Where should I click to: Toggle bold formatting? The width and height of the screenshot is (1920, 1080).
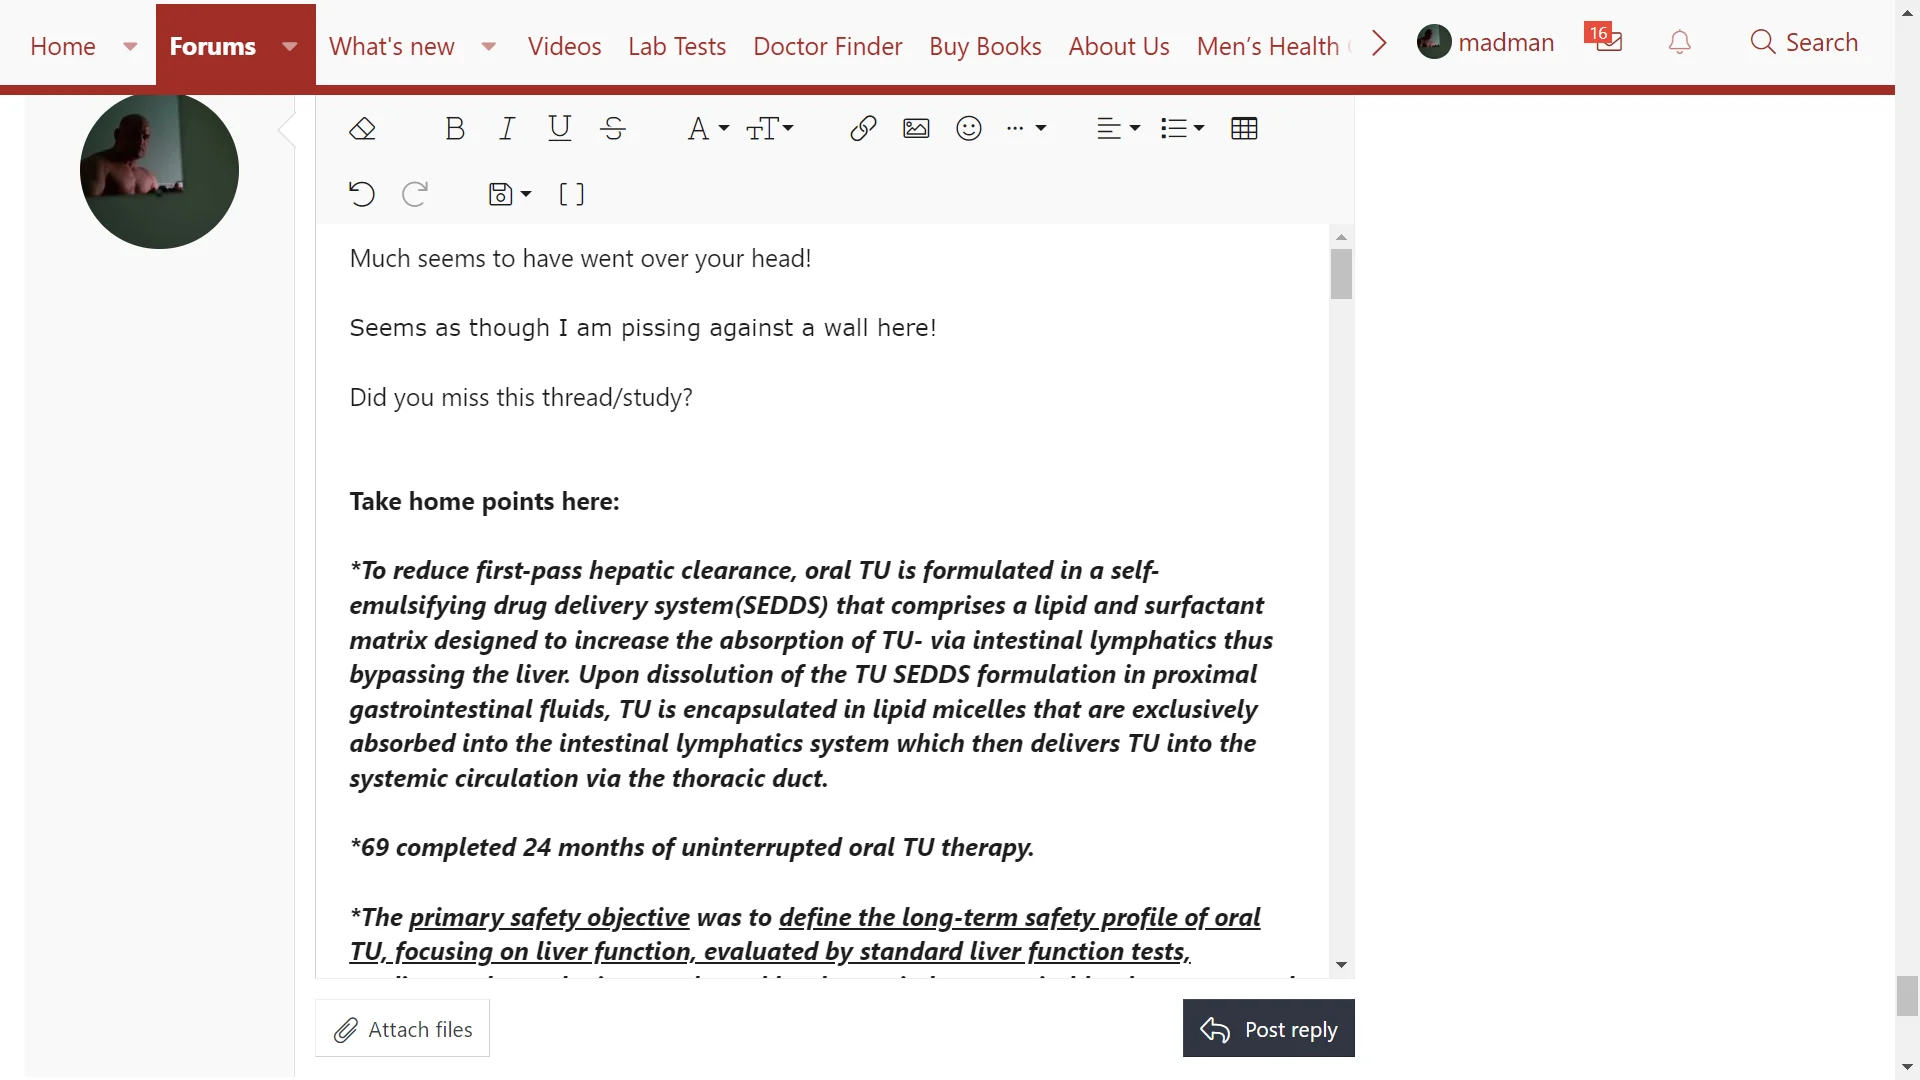point(455,129)
